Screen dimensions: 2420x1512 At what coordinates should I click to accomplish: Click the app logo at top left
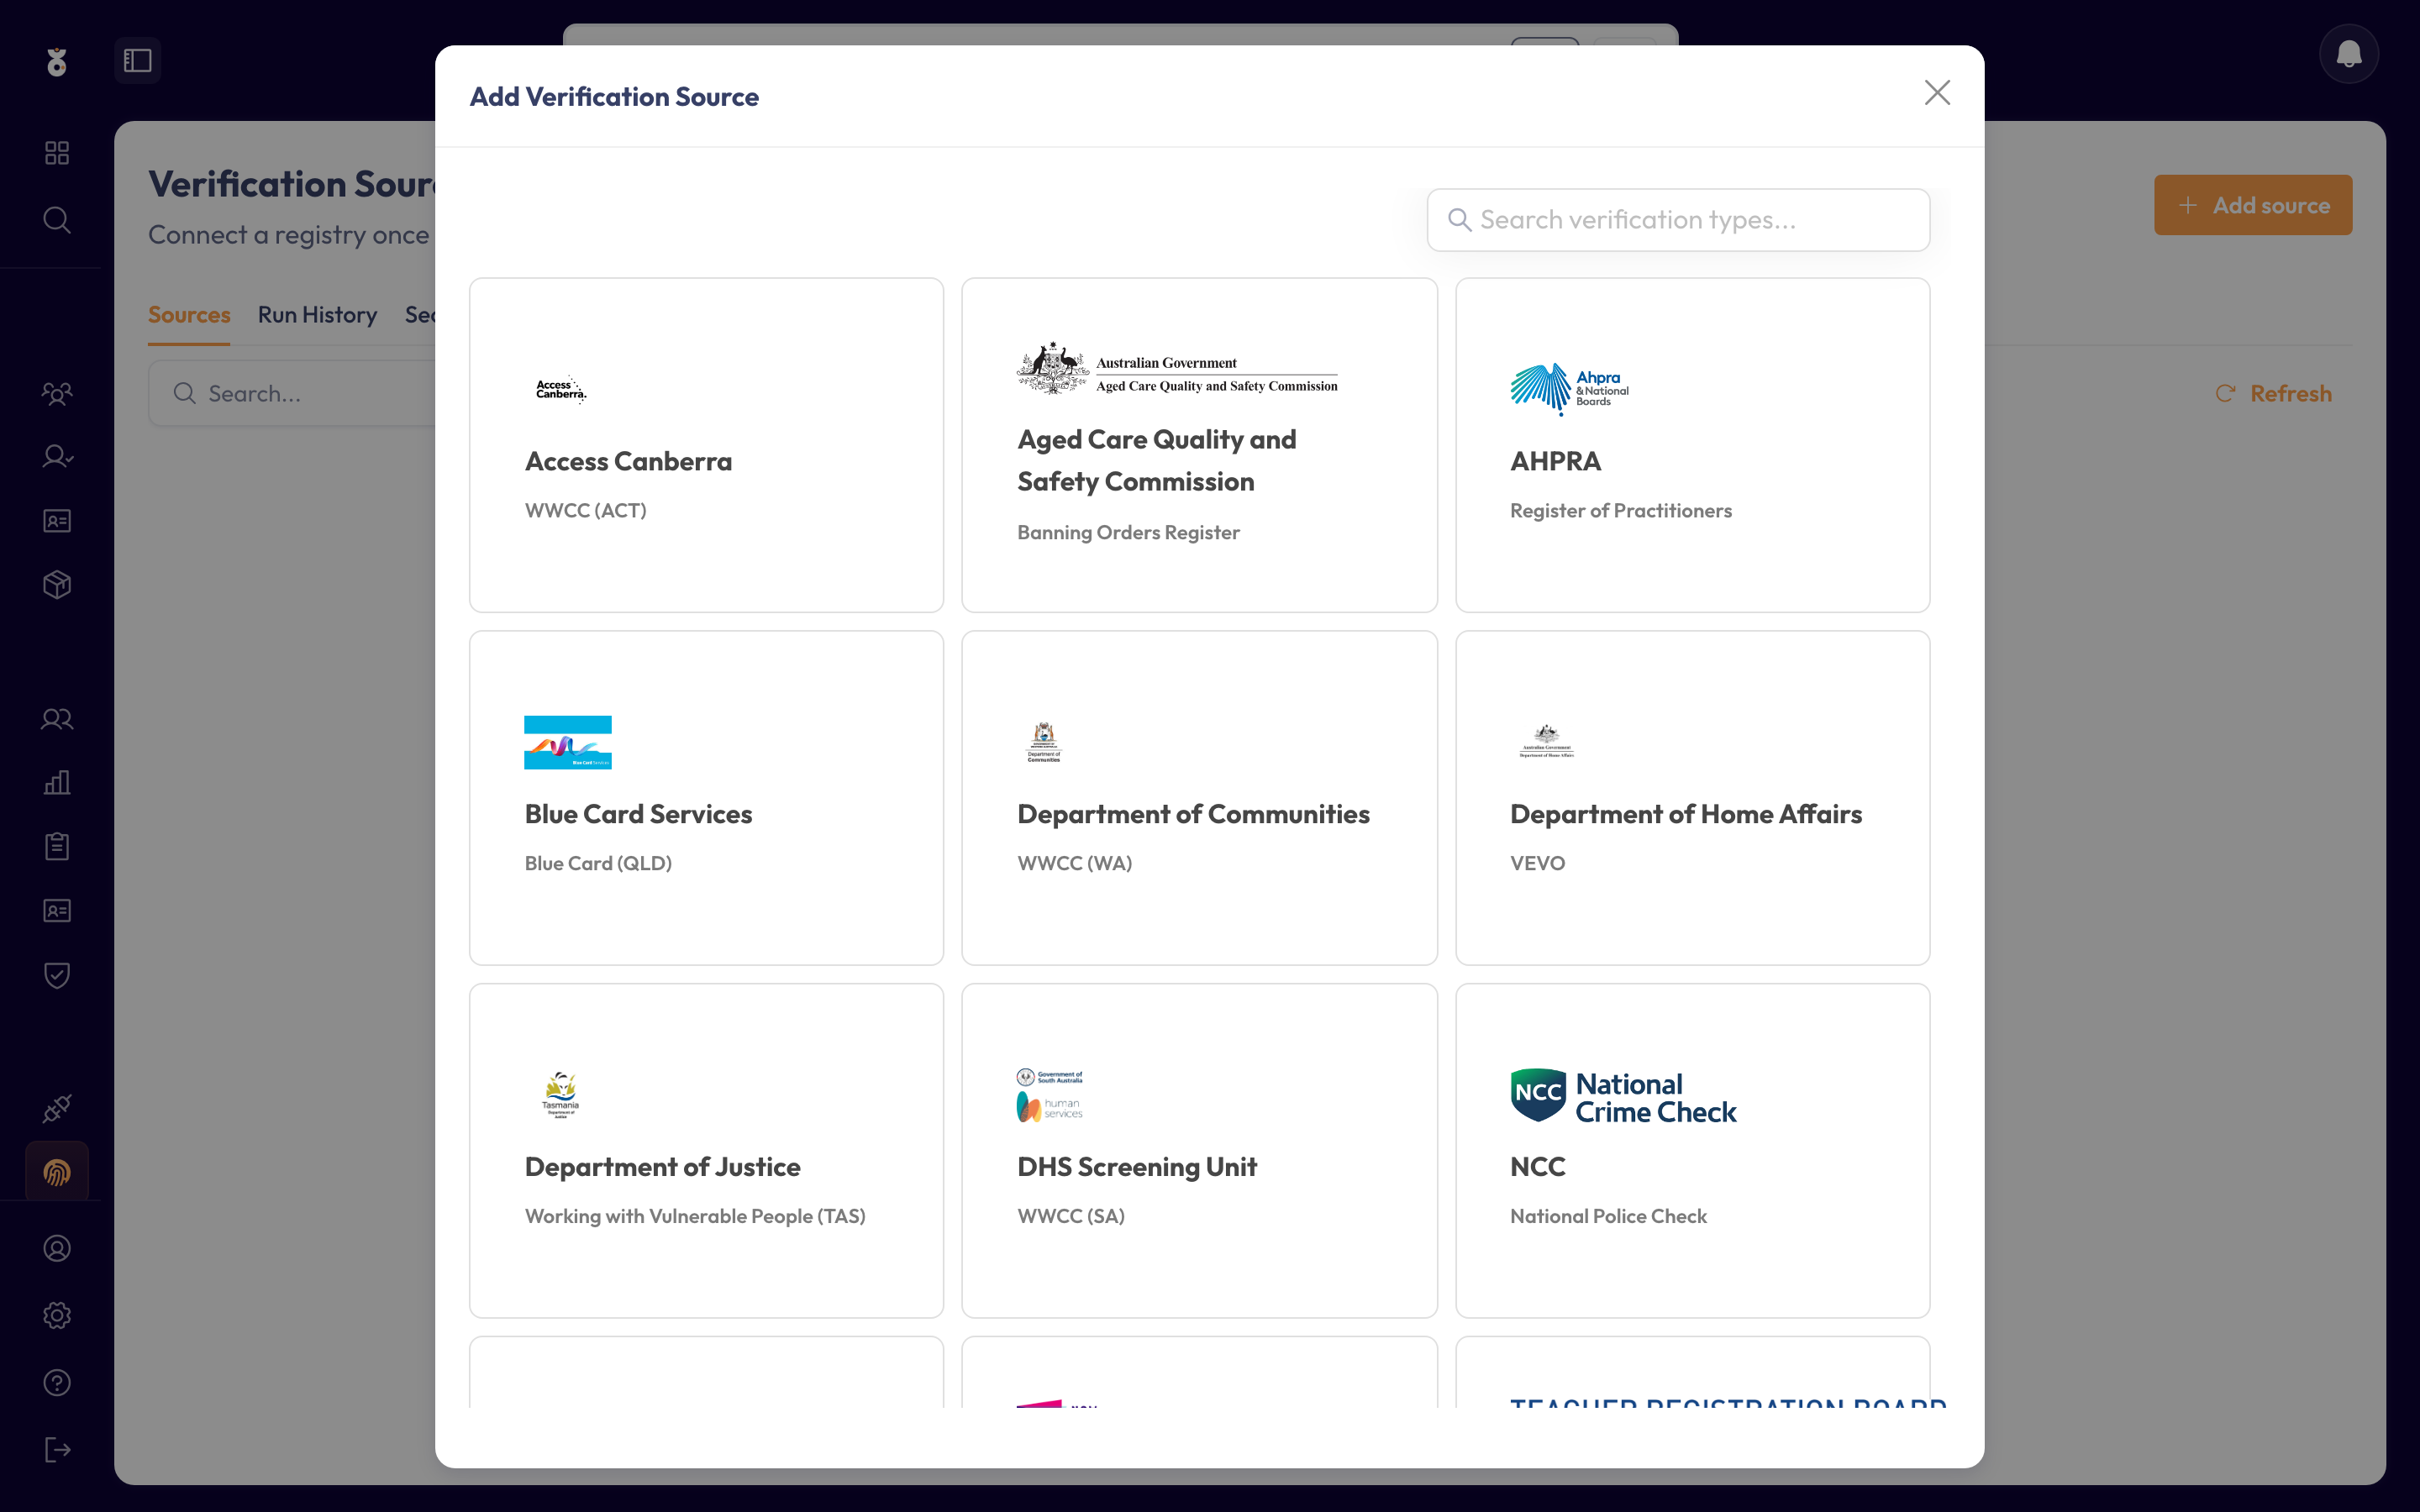tap(57, 62)
